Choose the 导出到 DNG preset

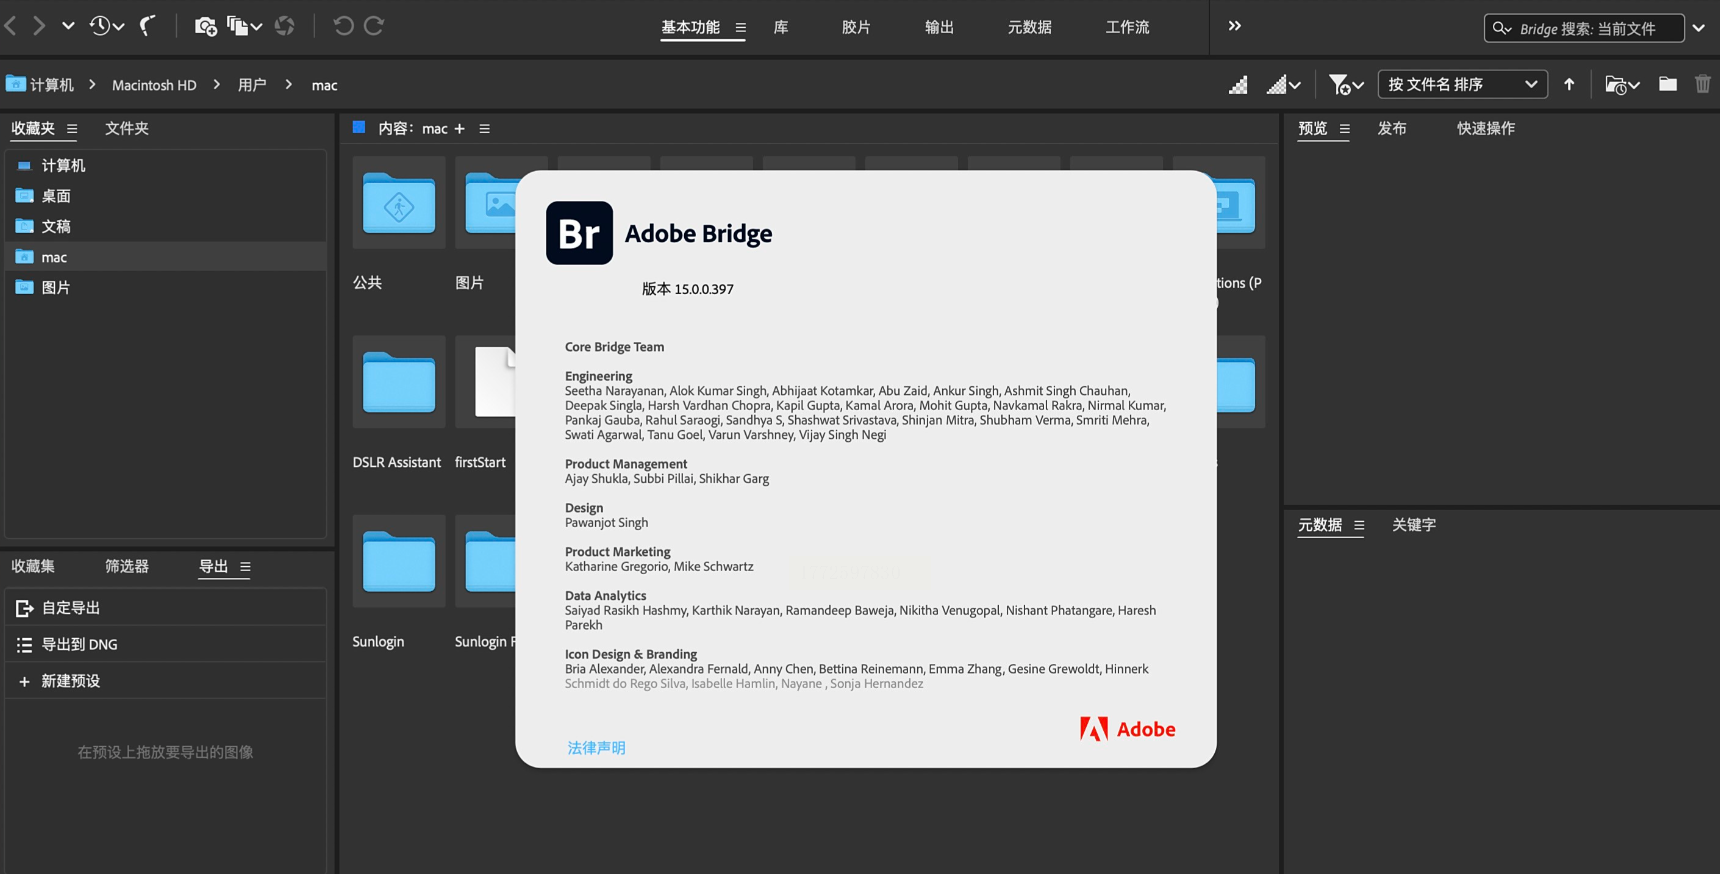point(166,645)
